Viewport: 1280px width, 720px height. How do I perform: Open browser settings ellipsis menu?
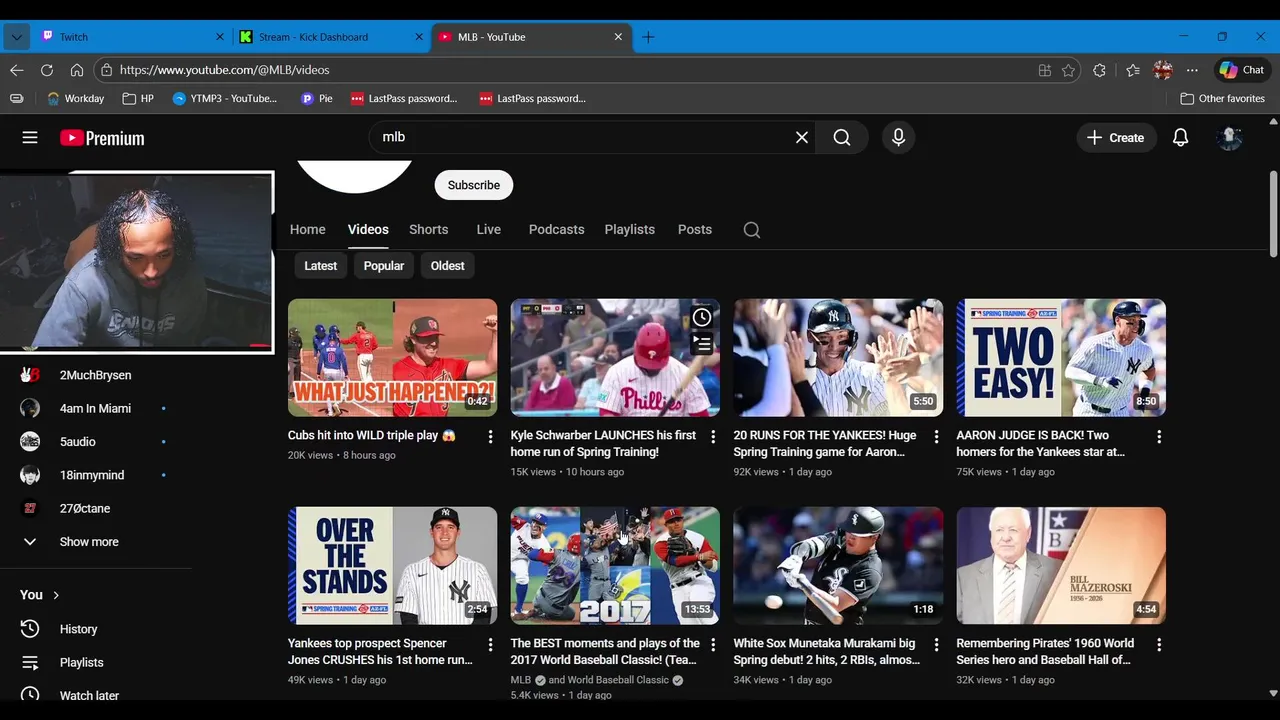click(x=1192, y=70)
